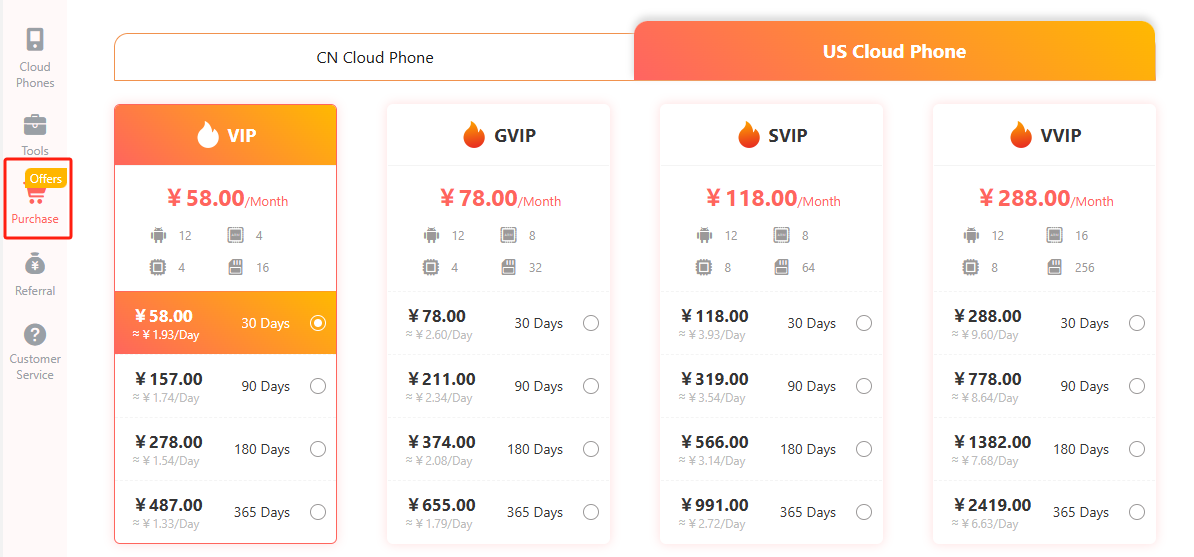The image size is (1194, 557).
Task: Click the Offers badge
Action: (x=46, y=178)
